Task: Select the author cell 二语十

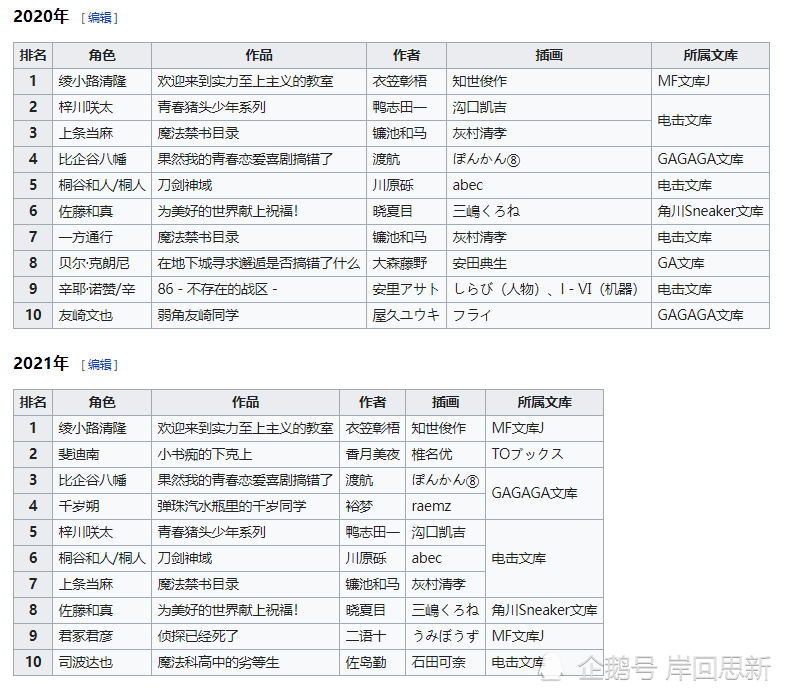Action: pyautogui.click(x=372, y=636)
